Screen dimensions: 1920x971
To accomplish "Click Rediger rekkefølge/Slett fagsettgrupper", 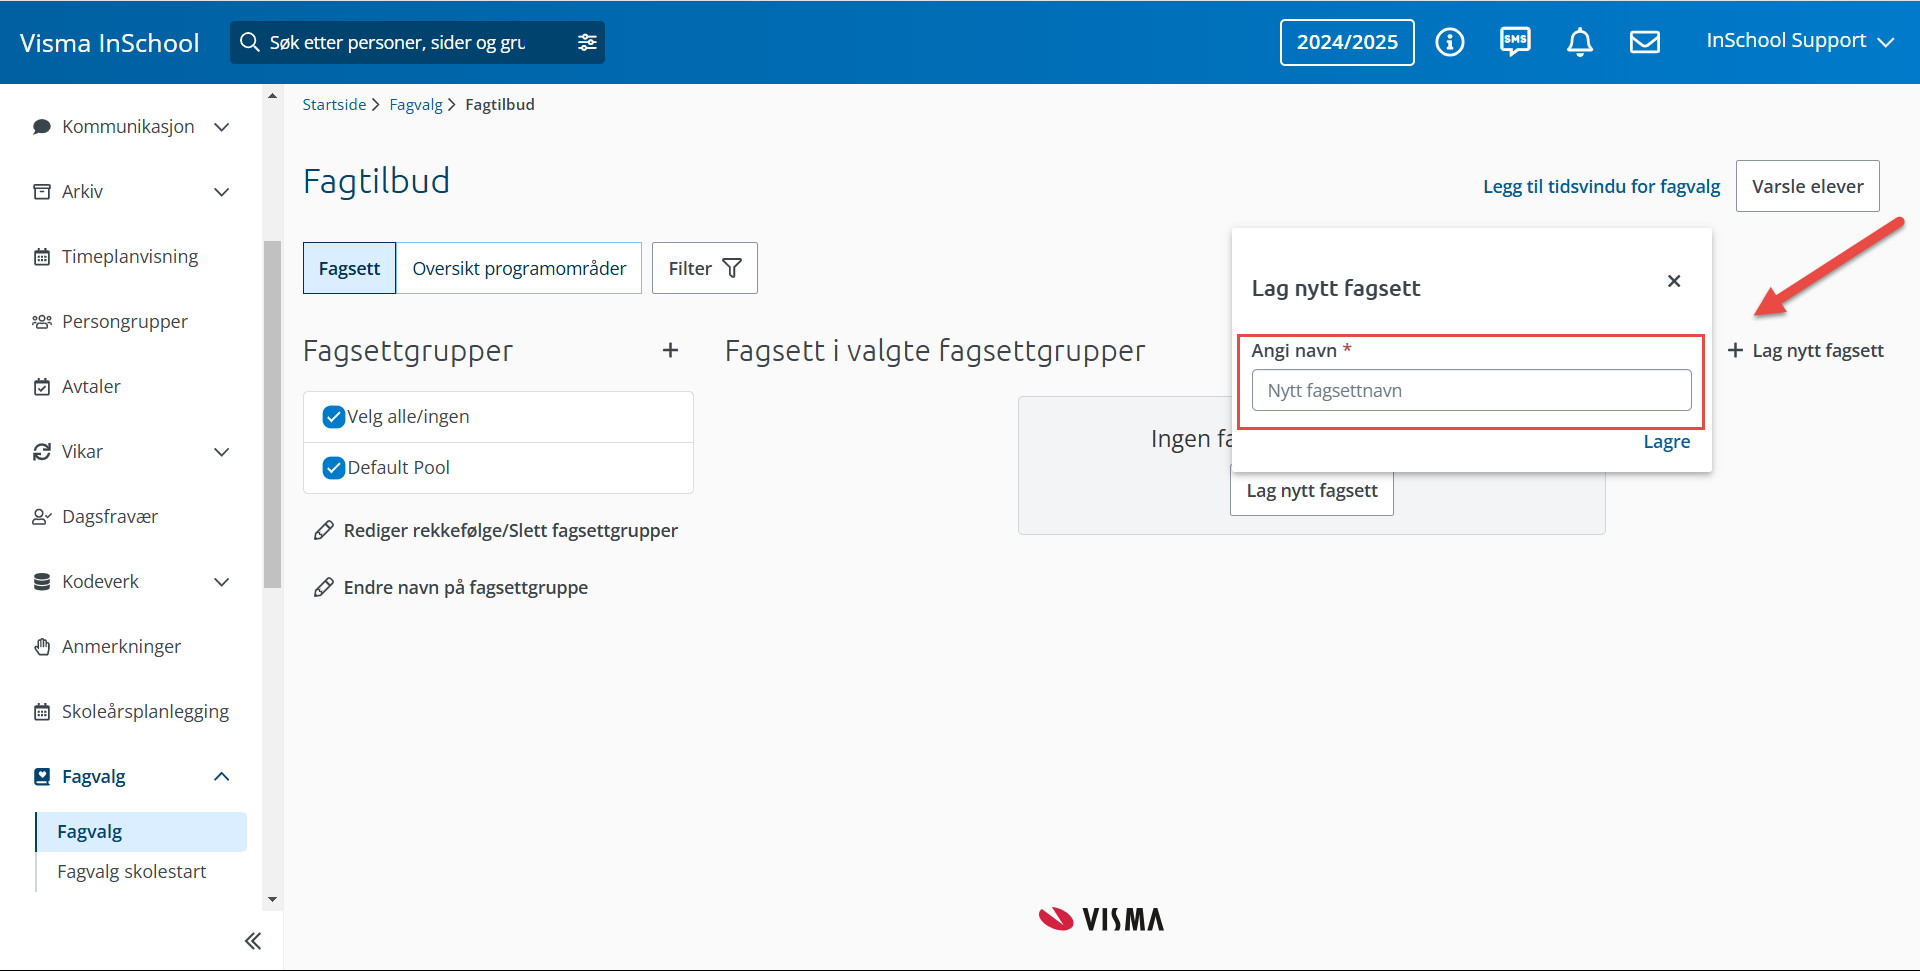I will (510, 531).
